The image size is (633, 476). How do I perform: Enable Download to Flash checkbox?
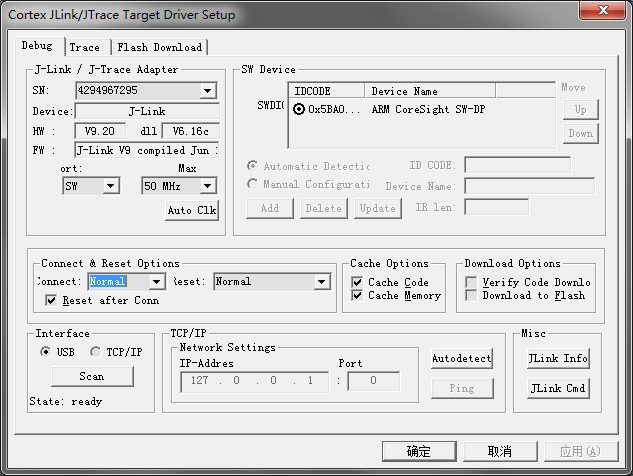[471, 296]
